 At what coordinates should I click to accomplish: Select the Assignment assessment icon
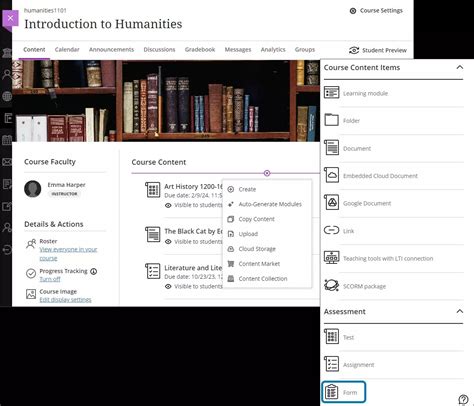pos(331,364)
